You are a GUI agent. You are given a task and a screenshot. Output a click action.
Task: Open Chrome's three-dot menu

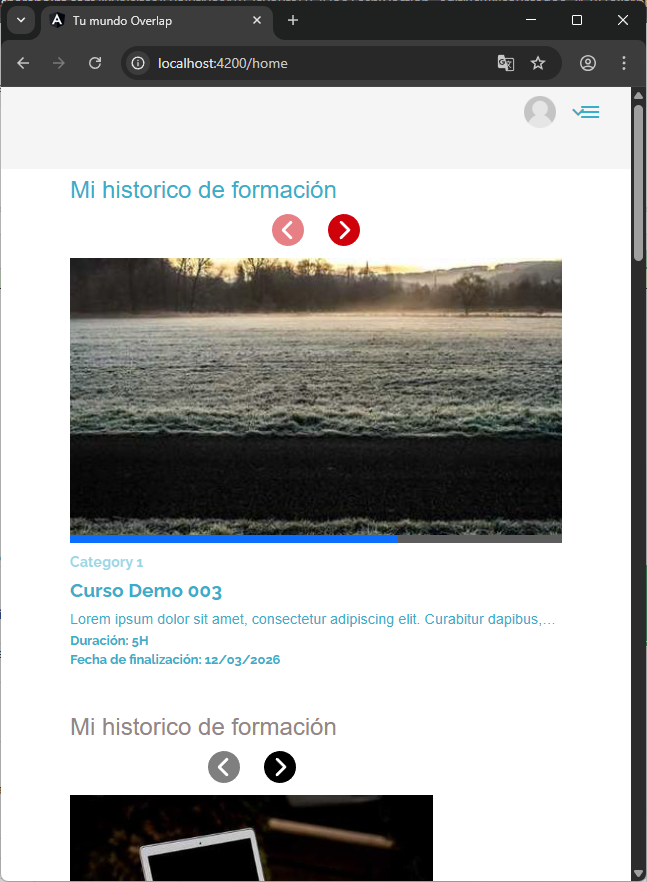623,63
